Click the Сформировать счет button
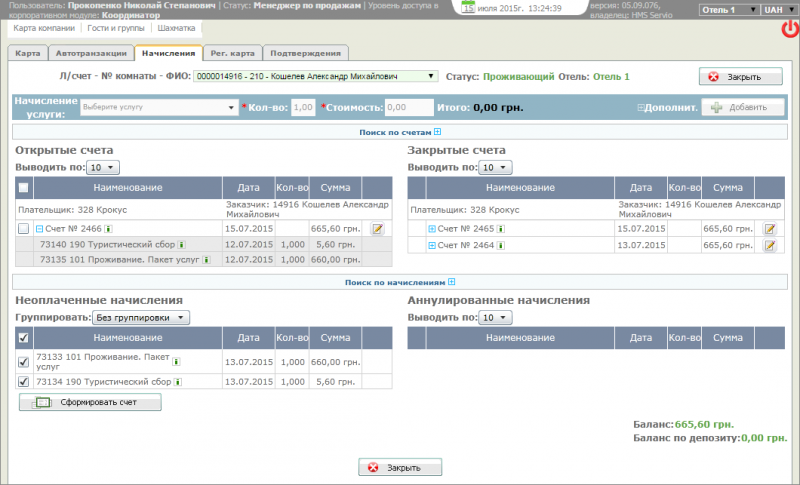The height and width of the screenshot is (485, 800). click(x=90, y=403)
